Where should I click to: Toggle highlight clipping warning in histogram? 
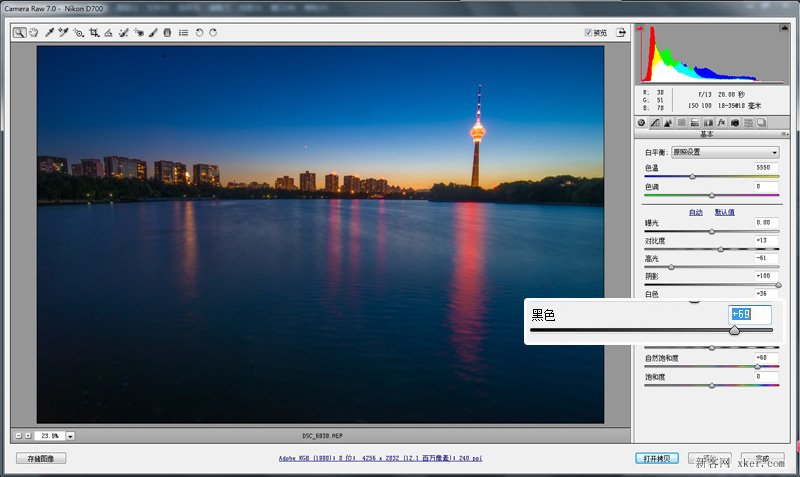pyautogui.click(x=785, y=28)
